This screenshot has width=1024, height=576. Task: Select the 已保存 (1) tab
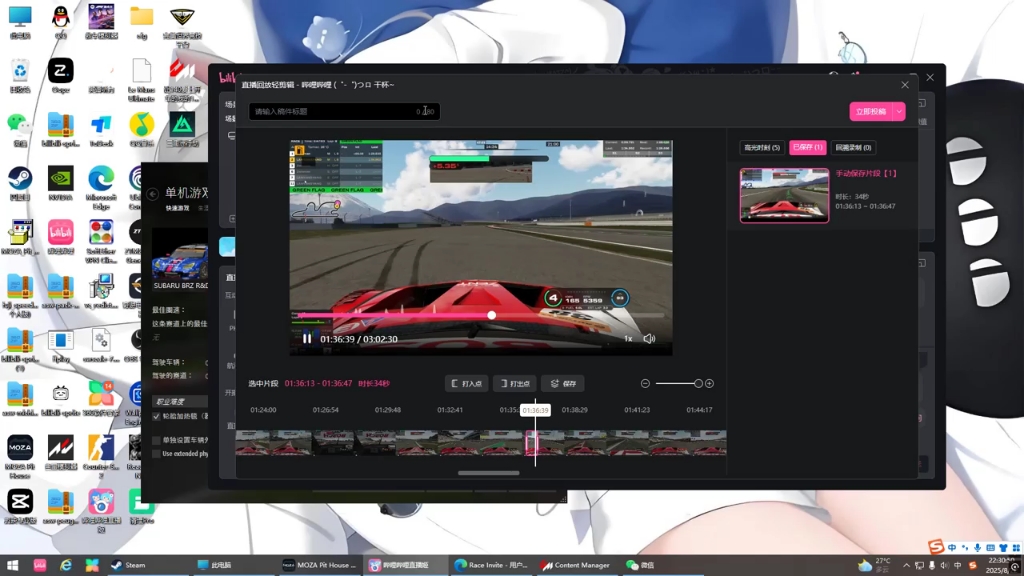coord(808,148)
